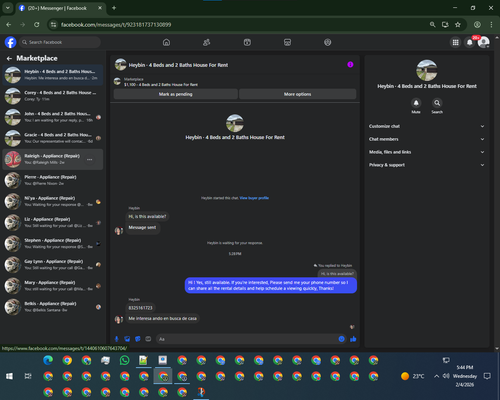Mute the conversation with the bell icon
500x400 pixels.
416,103
